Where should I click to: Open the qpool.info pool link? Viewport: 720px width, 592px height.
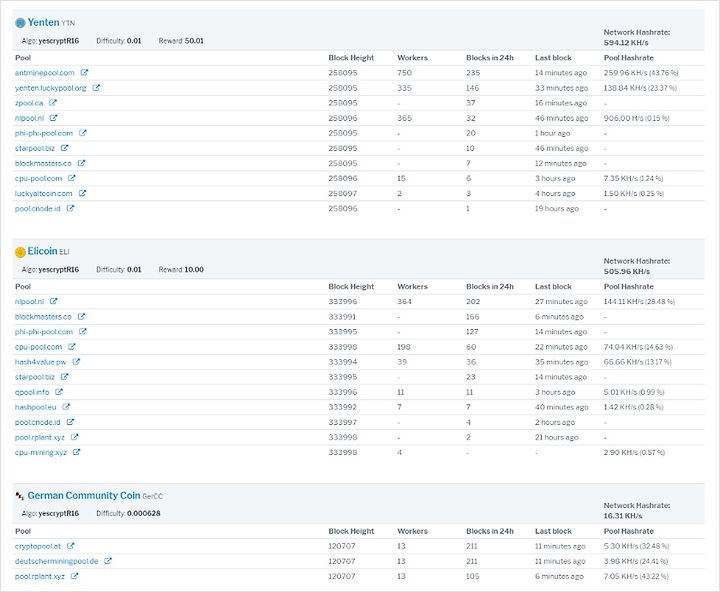coord(32,393)
